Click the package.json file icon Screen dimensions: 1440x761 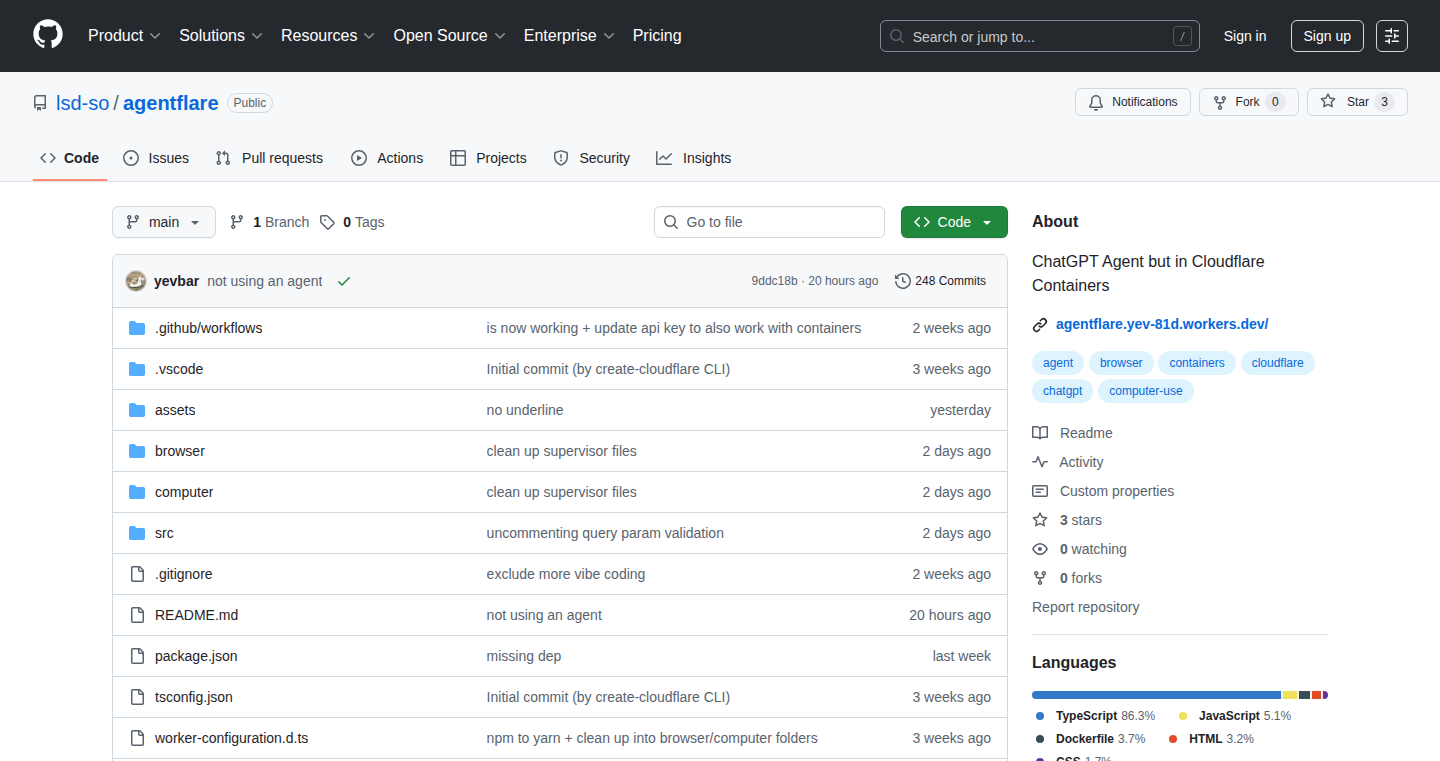point(137,656)
